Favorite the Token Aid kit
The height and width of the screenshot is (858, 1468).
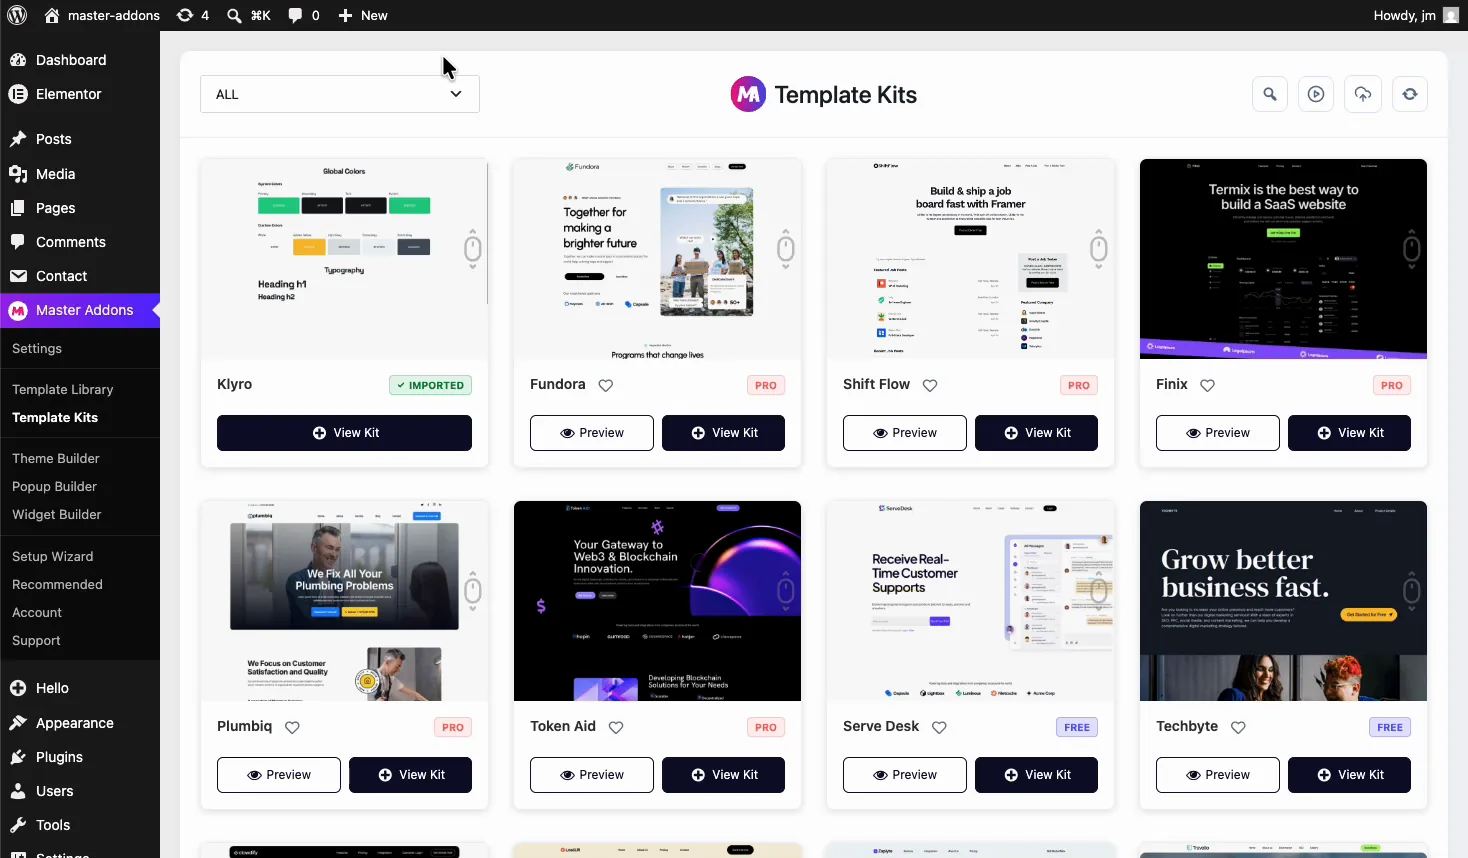616,727
